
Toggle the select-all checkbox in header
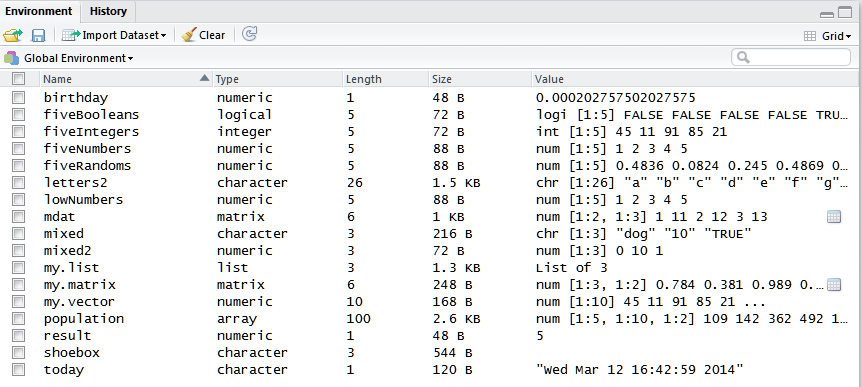18,79
